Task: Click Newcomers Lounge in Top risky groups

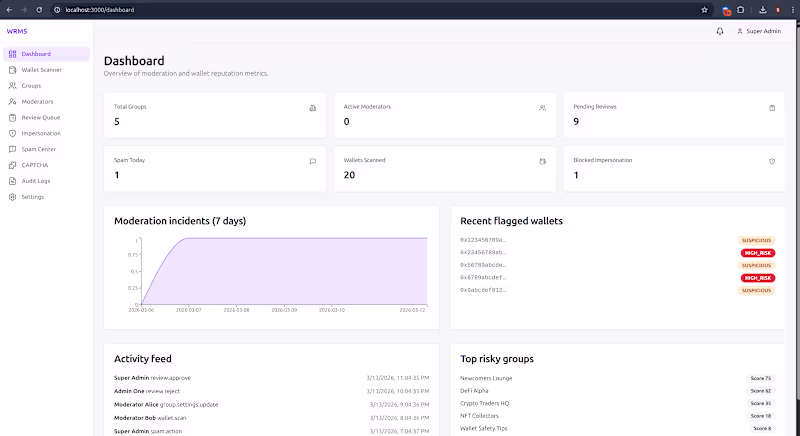Action: (x=486, y=378)
